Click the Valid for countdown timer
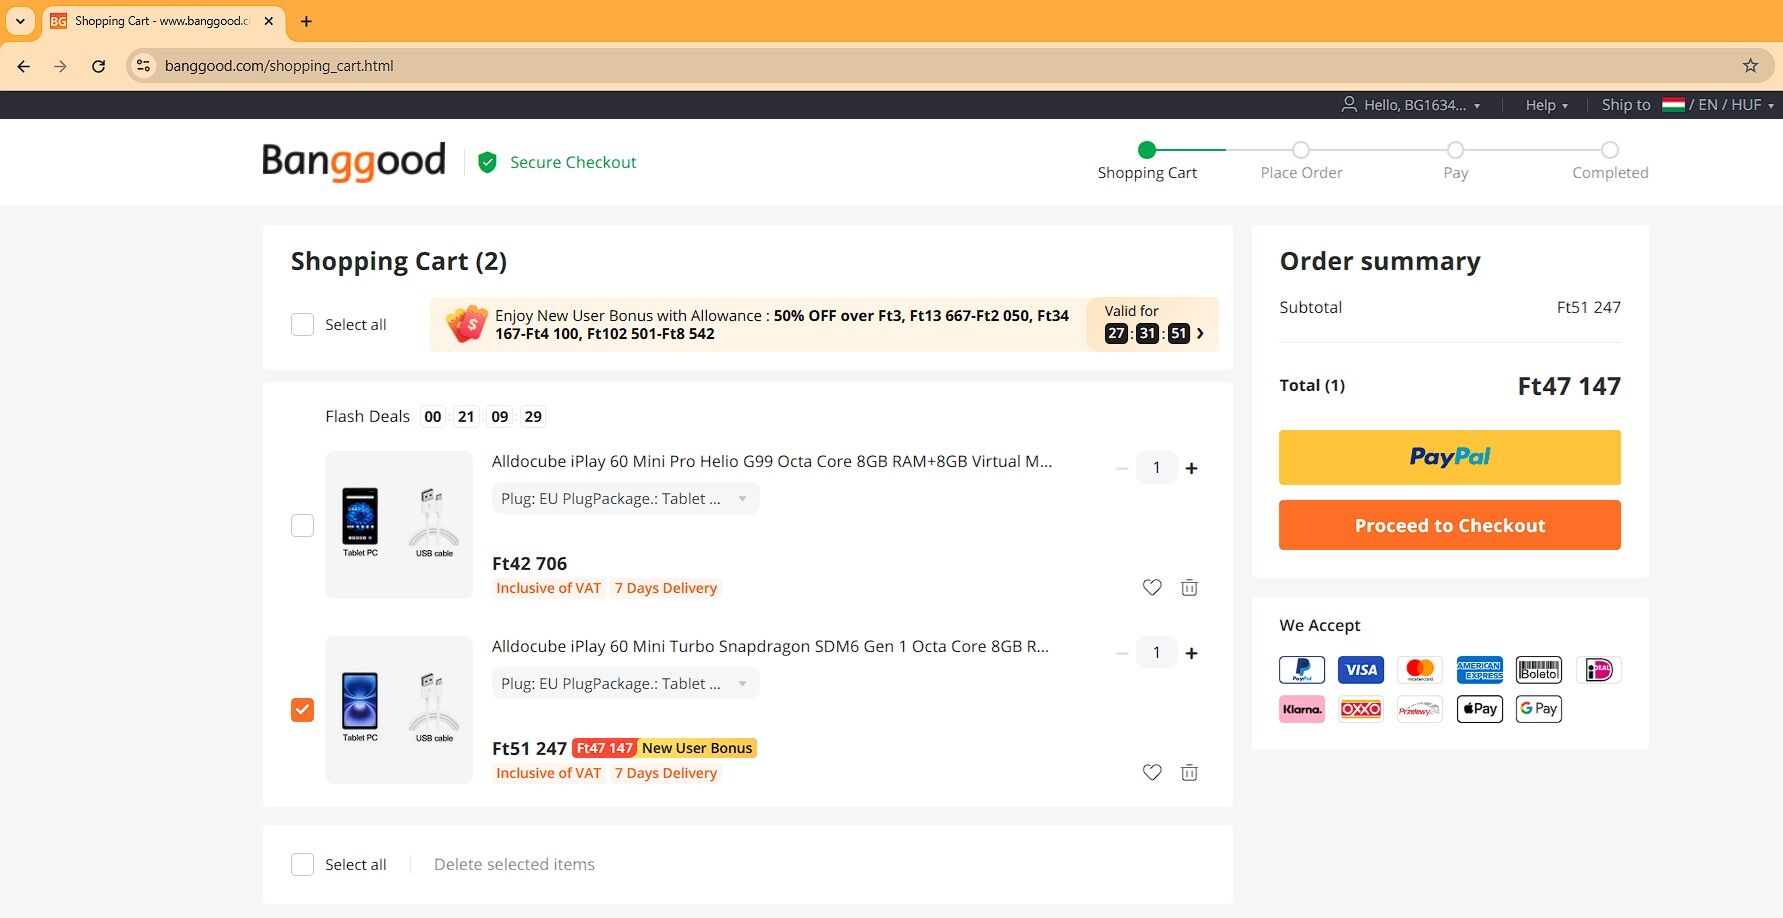 1147,333
